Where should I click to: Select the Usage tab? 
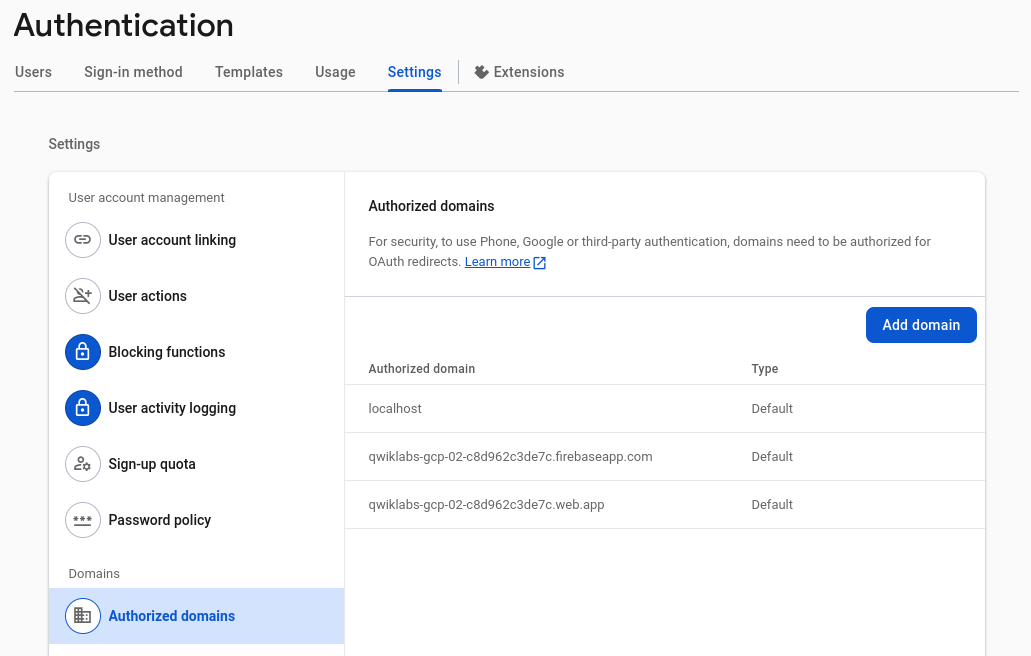point(335,72)
